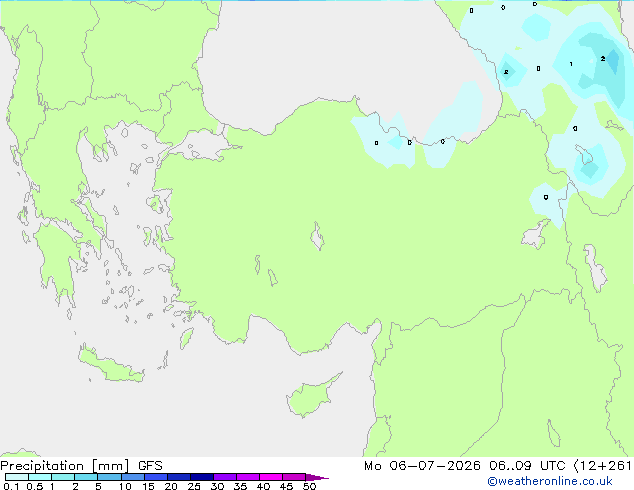
Task: Click the 30–35 mm legend color
Action: pyautogui.click(x=224, y=477)
